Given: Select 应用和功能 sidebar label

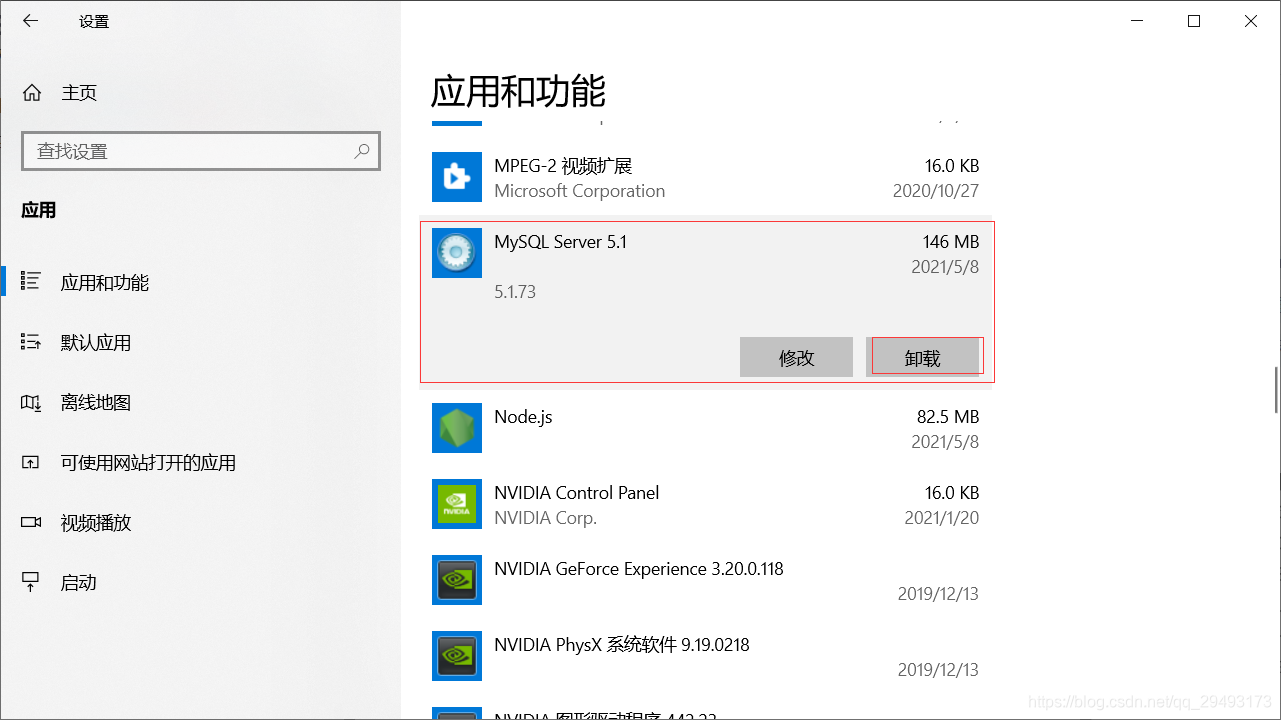Looking at the screenshot, I should (x=105, y=283).
